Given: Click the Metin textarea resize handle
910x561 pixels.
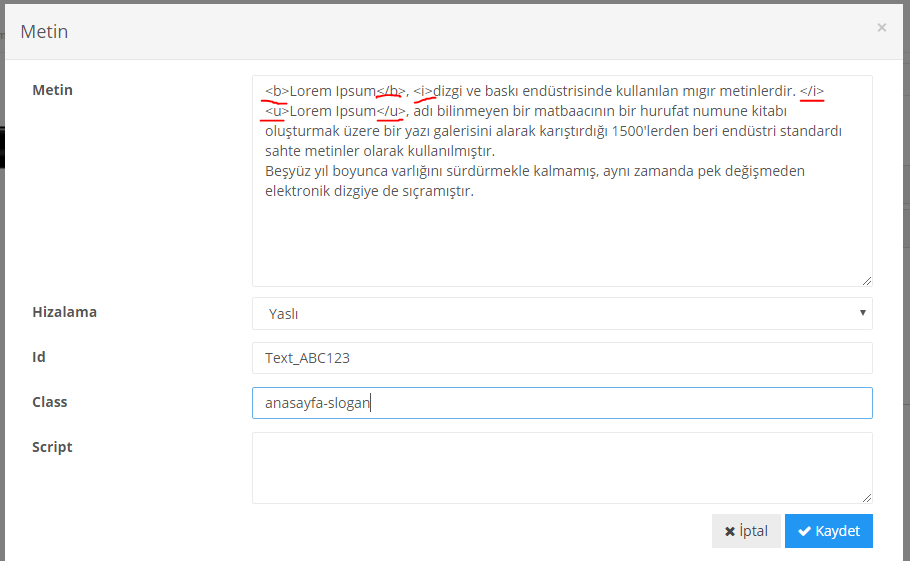Looking at the screenshot, I should 866,281.
